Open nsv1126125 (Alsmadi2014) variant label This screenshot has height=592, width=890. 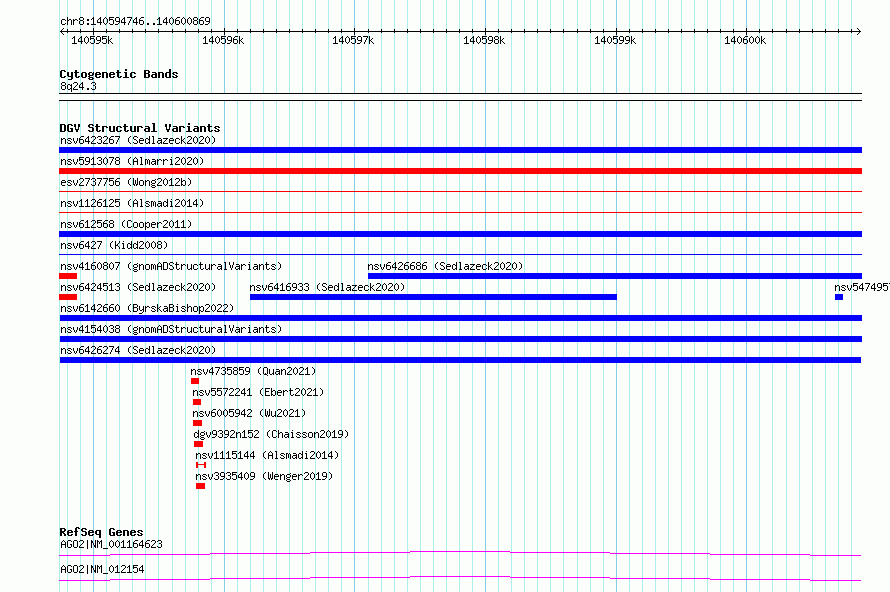[x=132, y=203]
